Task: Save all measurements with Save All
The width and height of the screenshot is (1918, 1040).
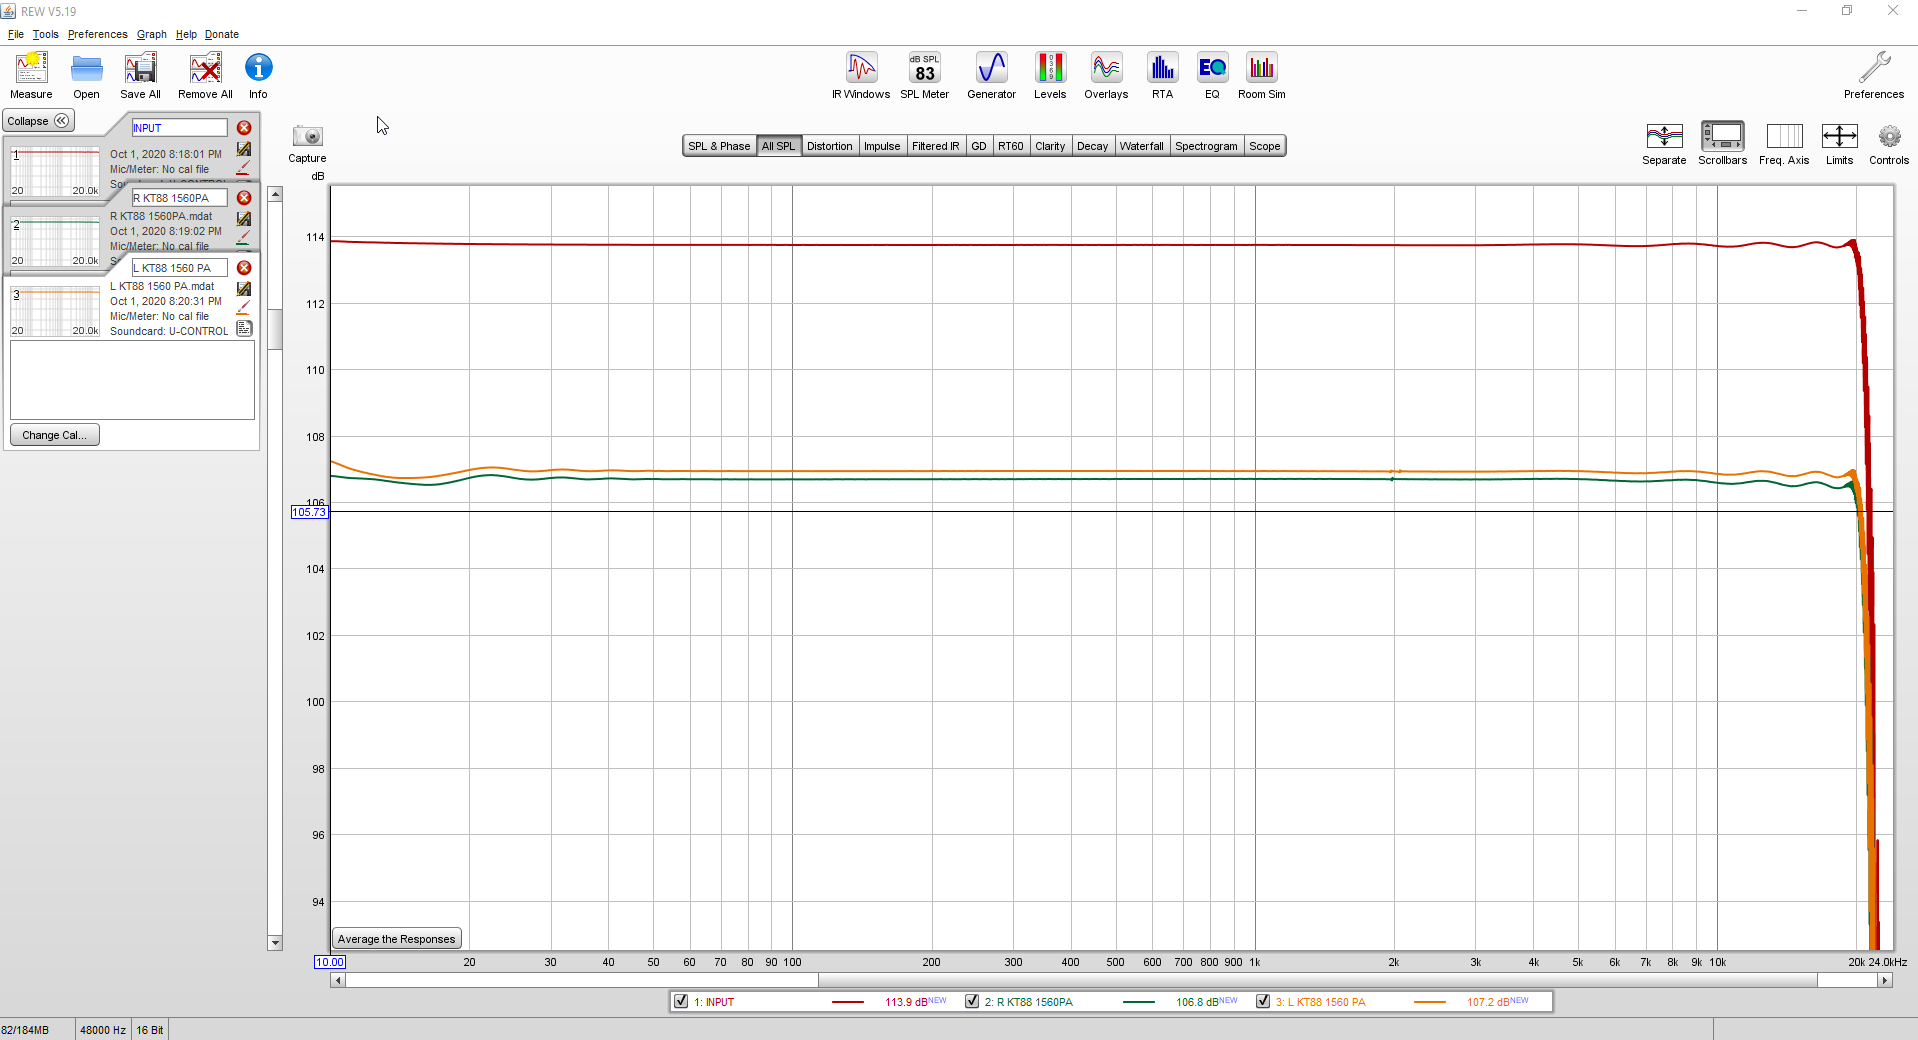Action: click(x=140, y=76)
